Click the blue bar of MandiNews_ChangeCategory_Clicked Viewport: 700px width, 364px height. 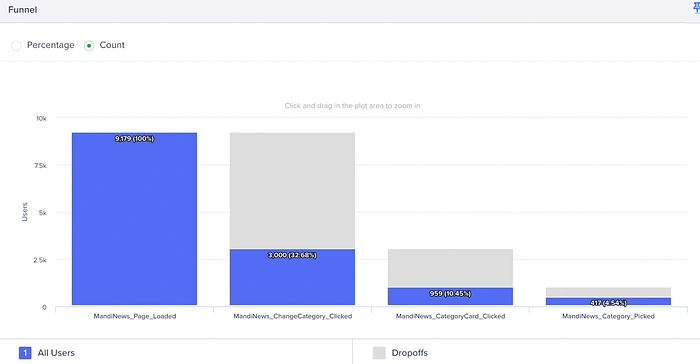(292, 277)
